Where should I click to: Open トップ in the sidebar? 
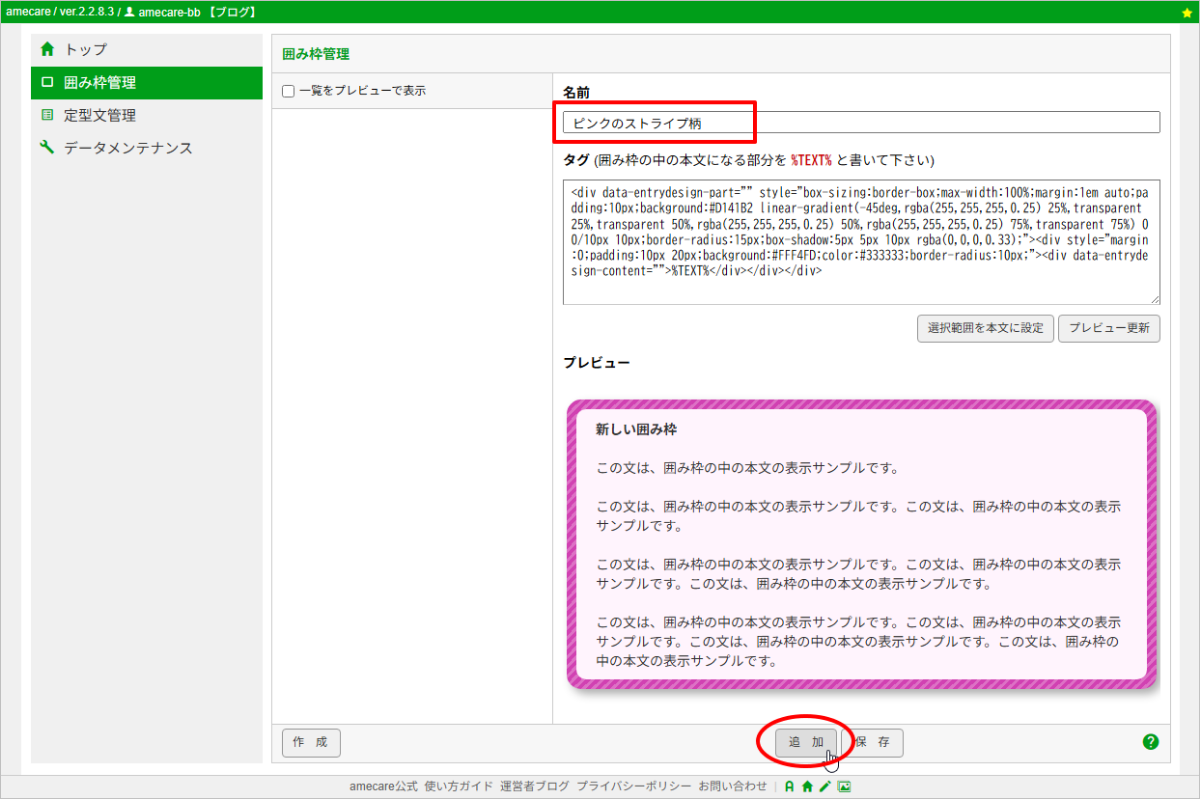click(85, 49)
